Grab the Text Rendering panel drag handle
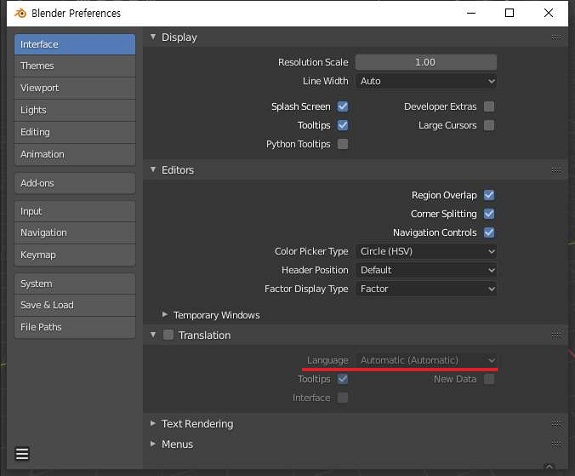Image resolution: width=575 pixels, height=476 pixels. coord(556,424)
